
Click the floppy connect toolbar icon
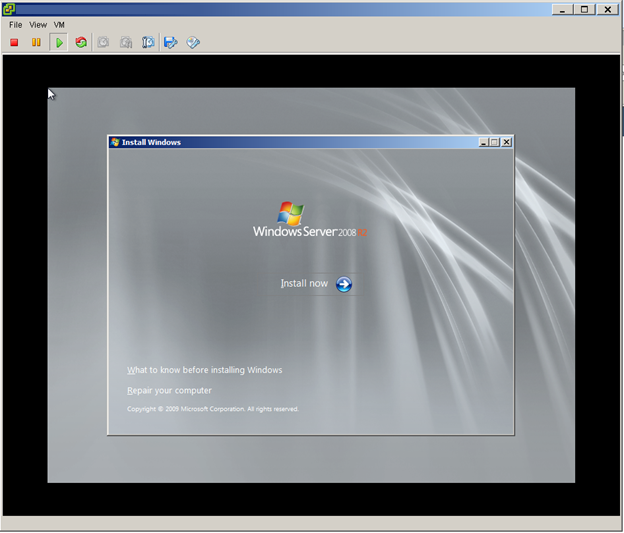click(x=171, y=42)
